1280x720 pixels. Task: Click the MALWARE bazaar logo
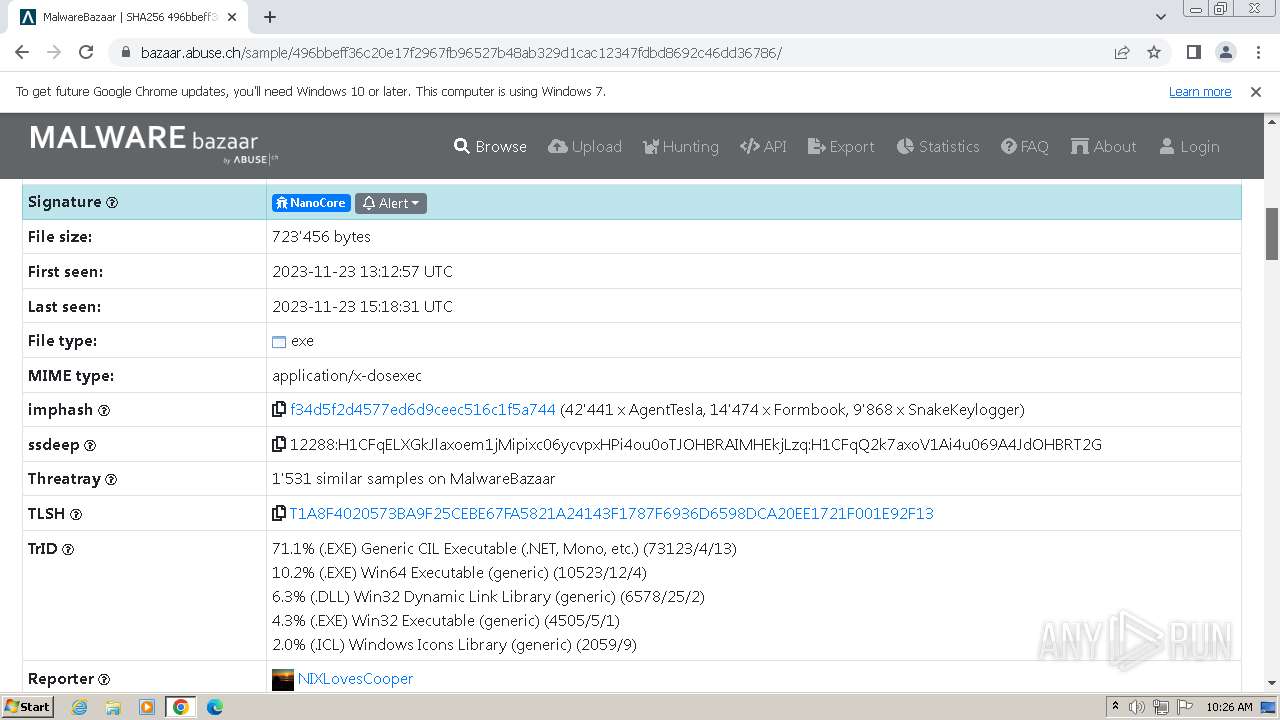154,143
